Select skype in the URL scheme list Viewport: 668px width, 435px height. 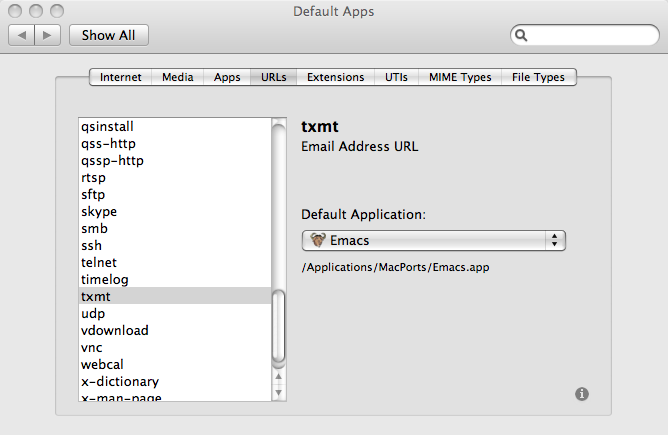tap(99, 211)
